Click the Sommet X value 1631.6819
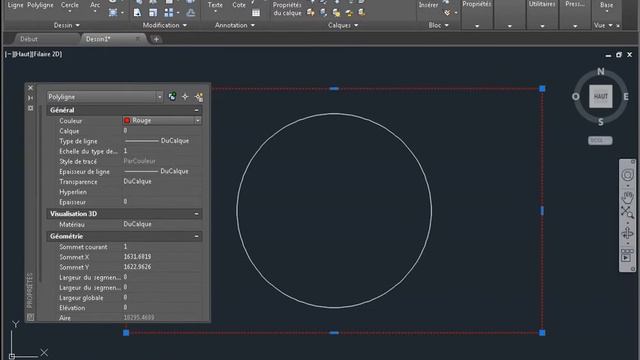 (137, 257)
